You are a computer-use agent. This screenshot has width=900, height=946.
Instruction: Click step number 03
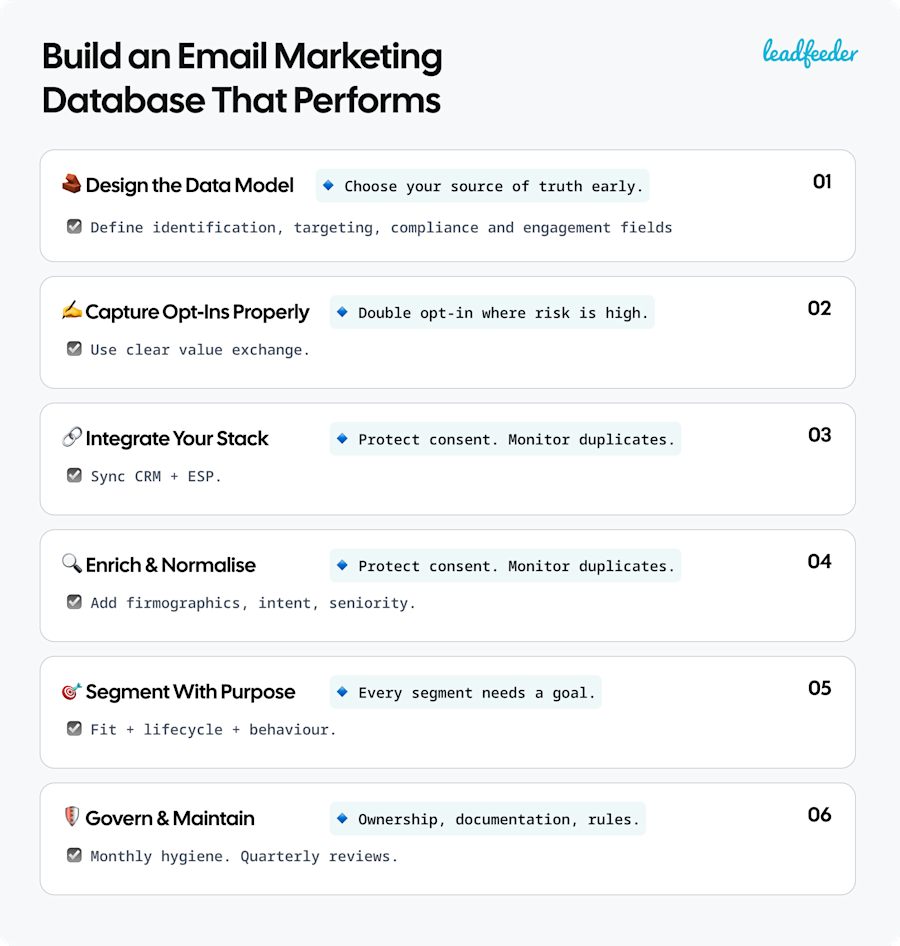pyautogui.click(x=819, y=435)
